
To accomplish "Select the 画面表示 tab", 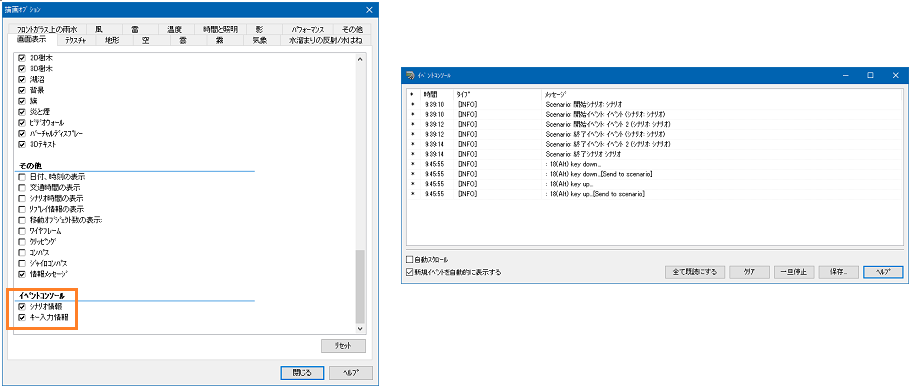I will click(33, 40).
